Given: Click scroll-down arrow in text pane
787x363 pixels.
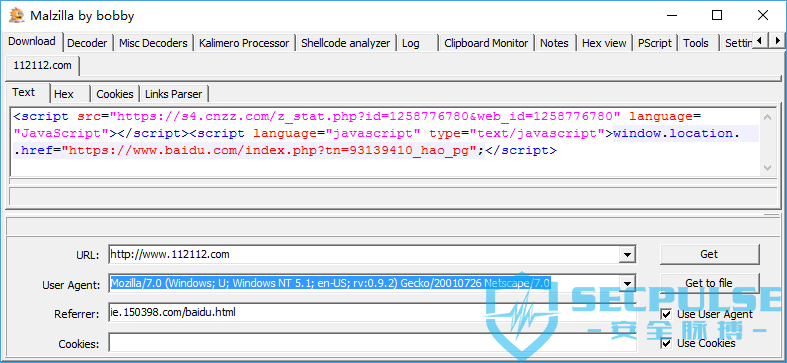Looking at the screenshot, I should pyautogui.click(x=767, y=168).
